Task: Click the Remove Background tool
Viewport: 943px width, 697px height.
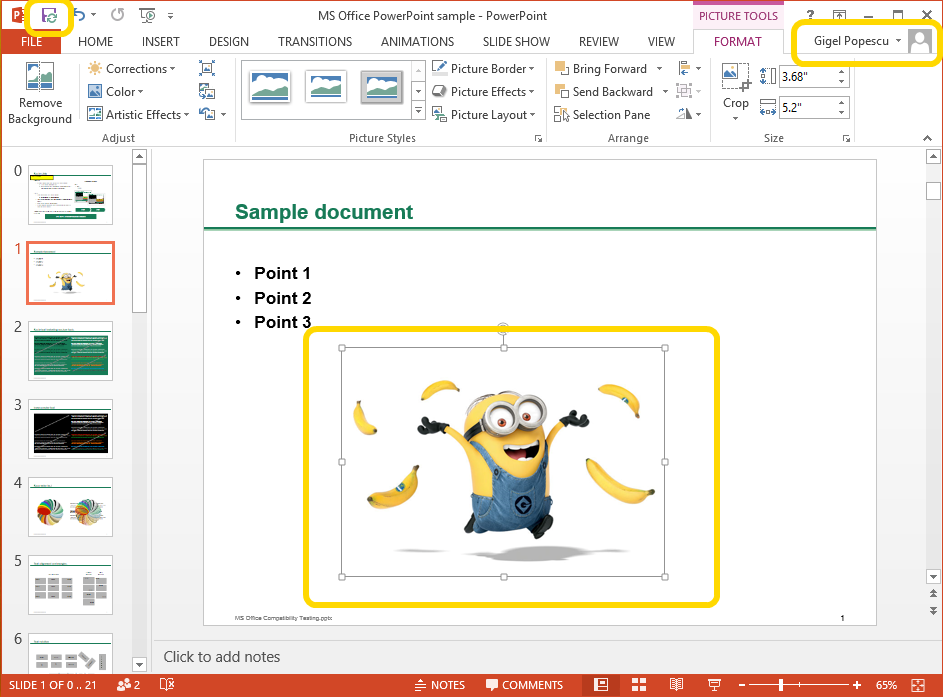Action: pos(40,93)
